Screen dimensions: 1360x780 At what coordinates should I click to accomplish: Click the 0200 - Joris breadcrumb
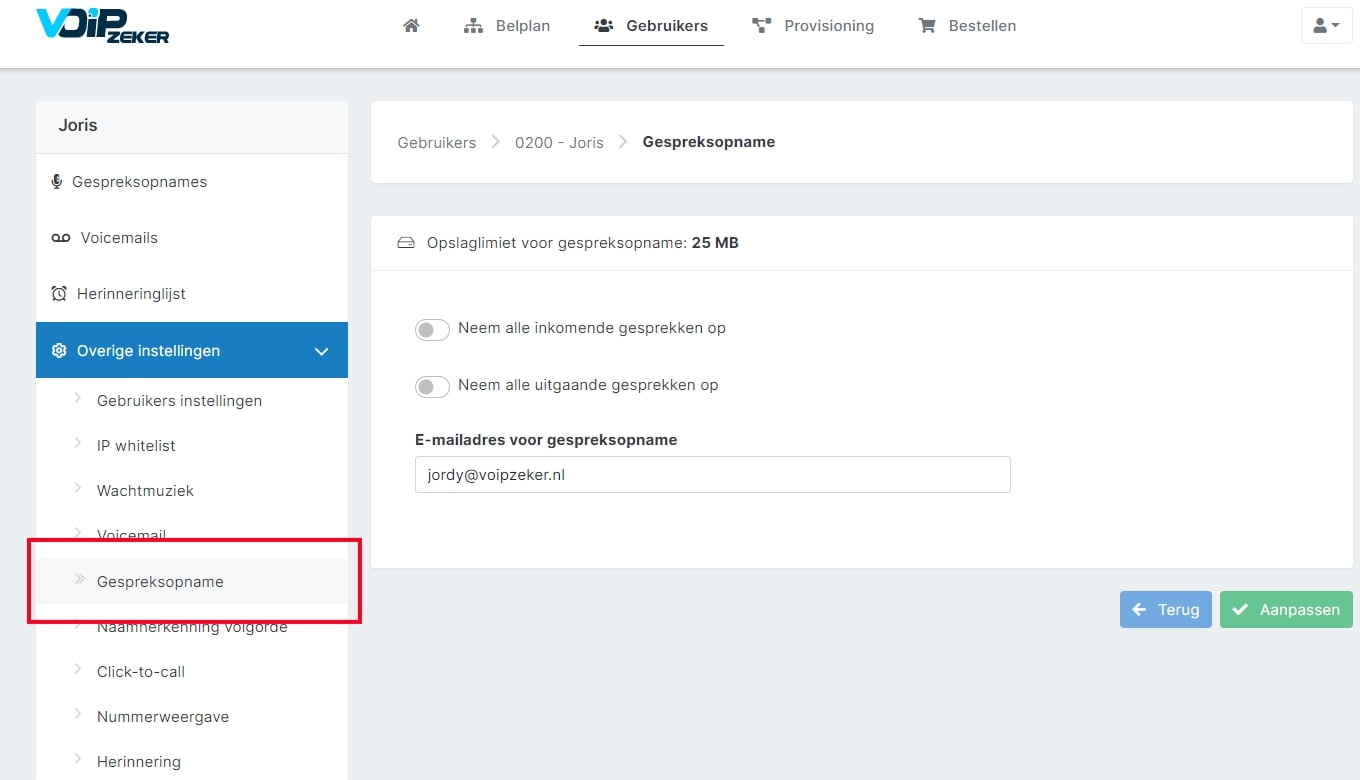pos(559,143)
